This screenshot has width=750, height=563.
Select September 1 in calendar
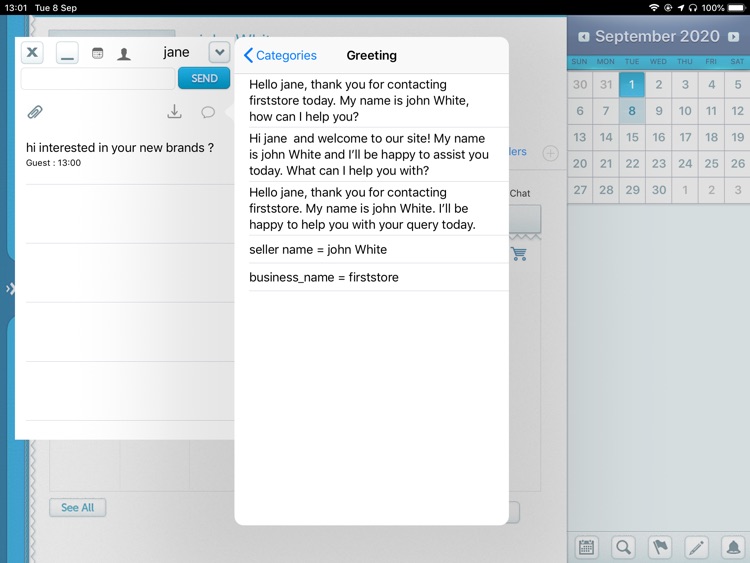(x=632, y=85)
